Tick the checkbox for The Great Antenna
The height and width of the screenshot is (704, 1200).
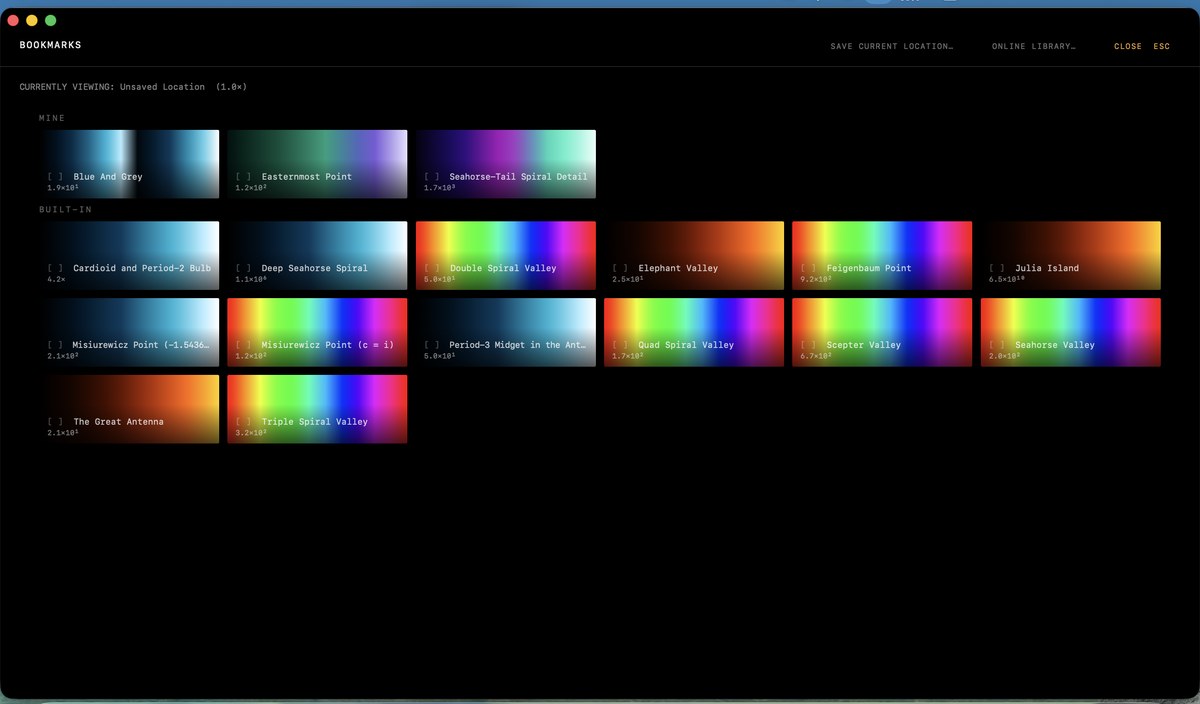point(55,422)
